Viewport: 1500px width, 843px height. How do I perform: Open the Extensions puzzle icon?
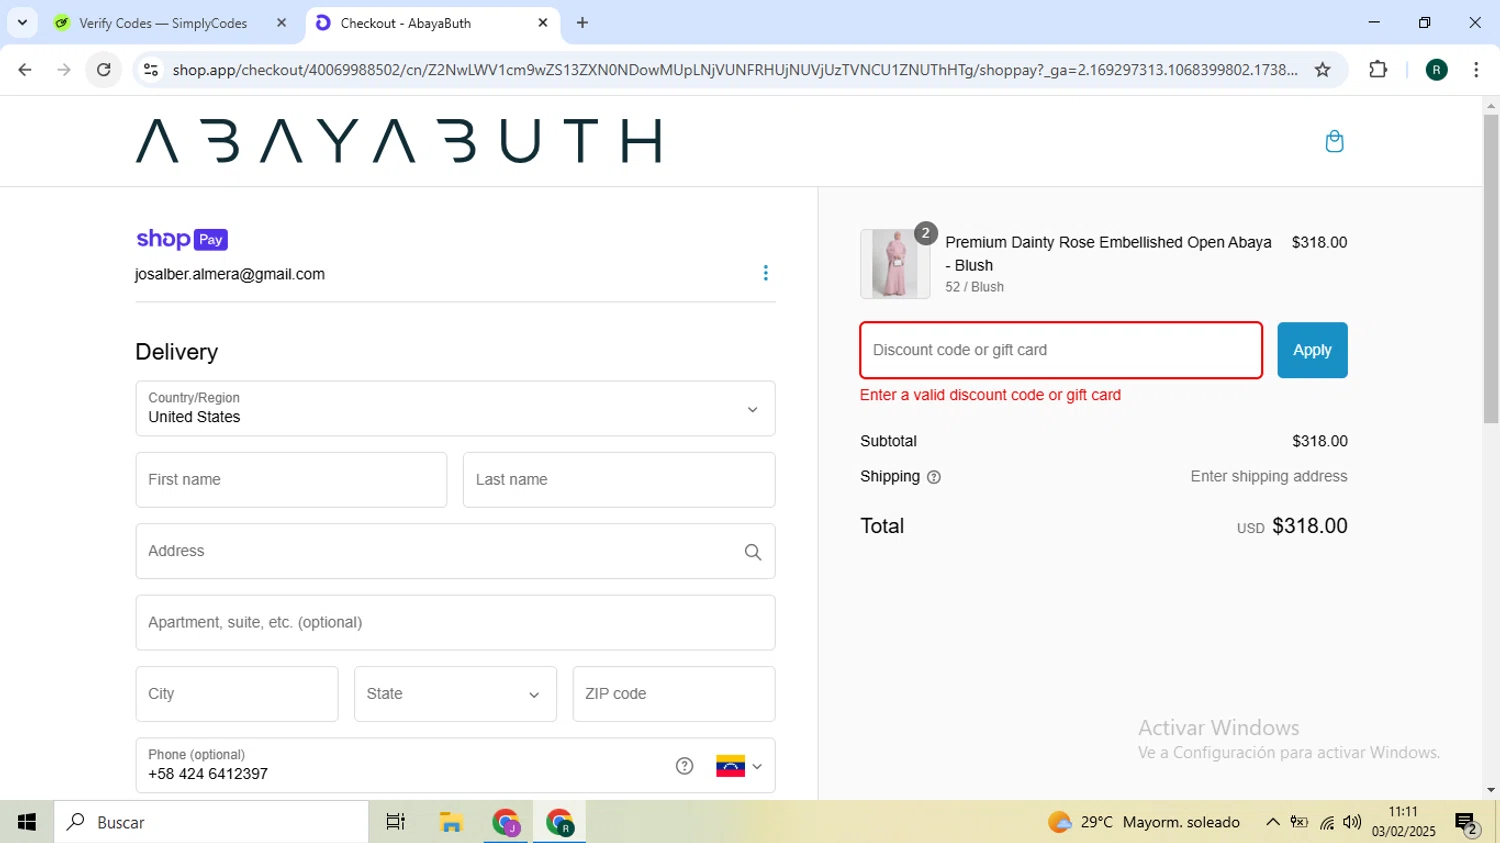click(1378, 70)
